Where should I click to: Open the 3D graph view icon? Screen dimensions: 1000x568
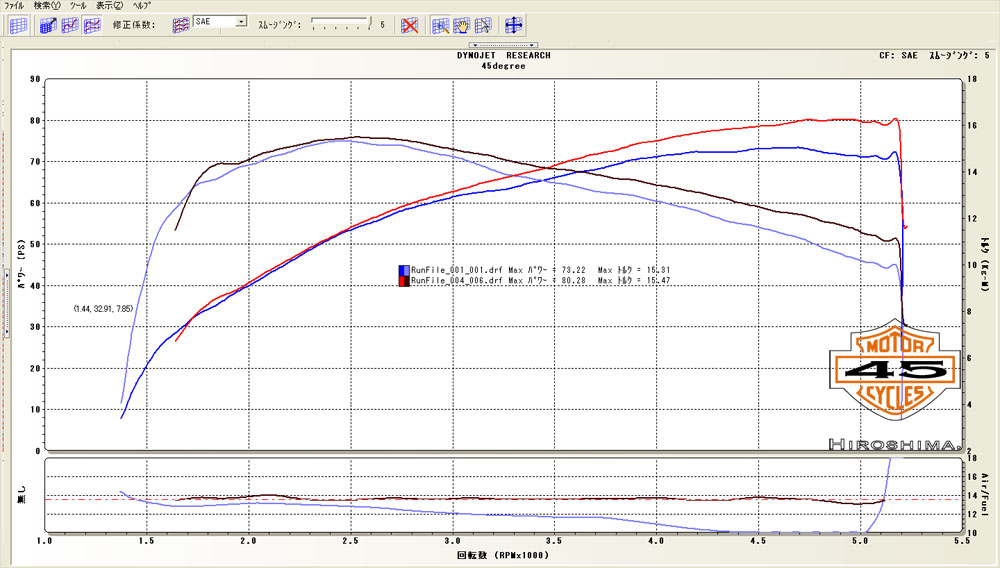pos(47,25)
